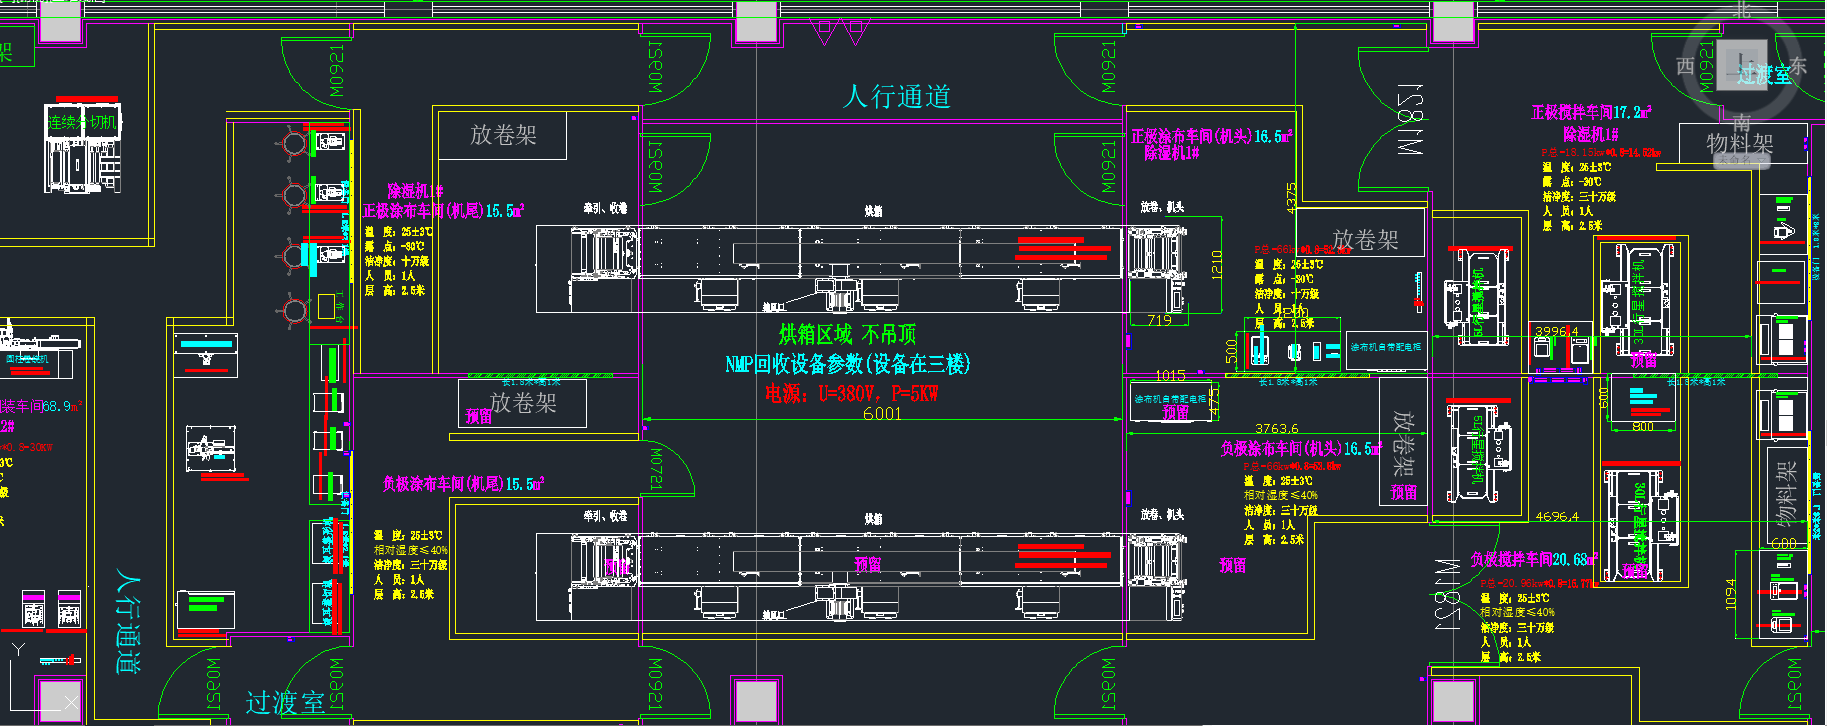Select the 东 (east) direction on ViewCube compass
The image size is (1827, 726).
[x=1797, y=66]
